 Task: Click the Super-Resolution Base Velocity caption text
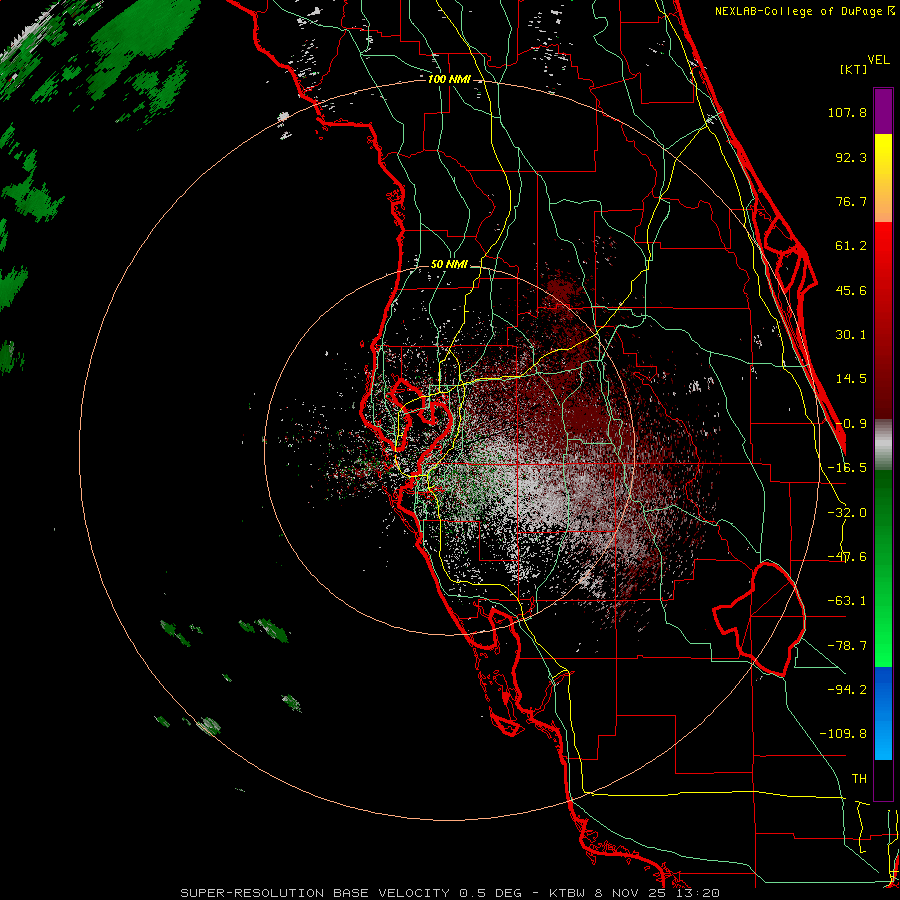click(x=450, y=893)
